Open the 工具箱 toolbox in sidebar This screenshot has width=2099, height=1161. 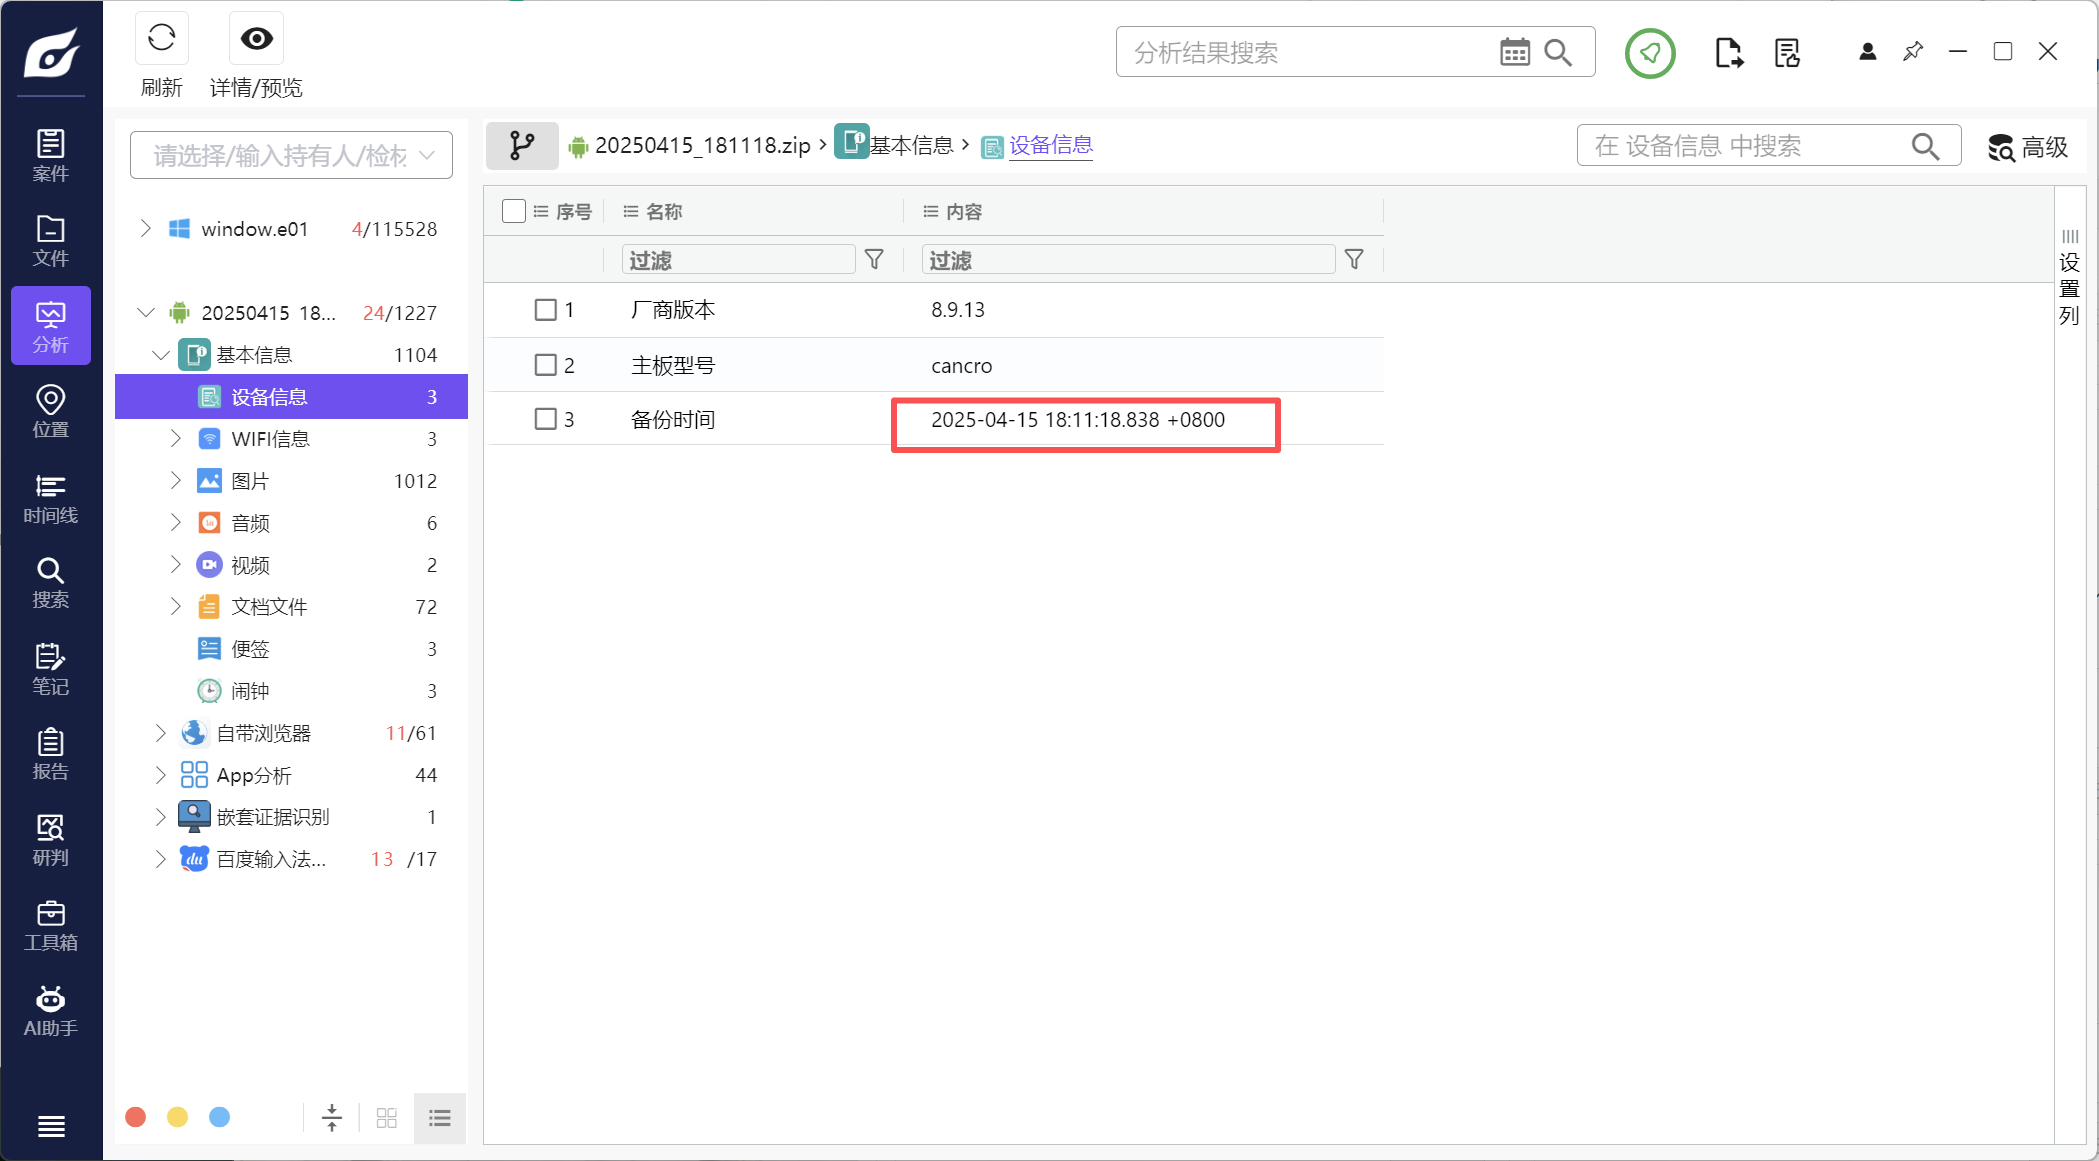51,926
